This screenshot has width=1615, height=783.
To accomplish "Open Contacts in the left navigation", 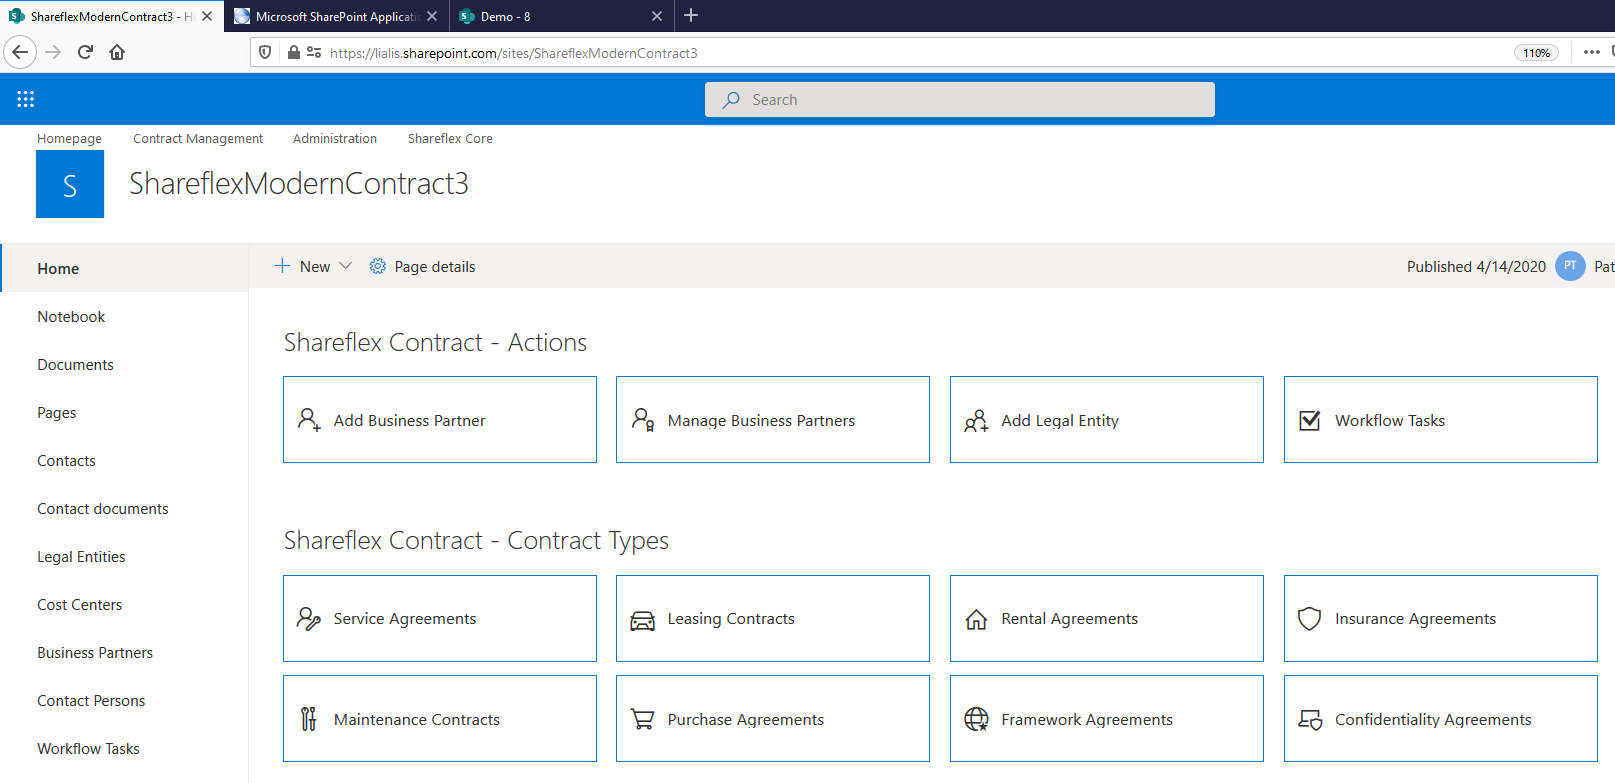I will point(66,461).
